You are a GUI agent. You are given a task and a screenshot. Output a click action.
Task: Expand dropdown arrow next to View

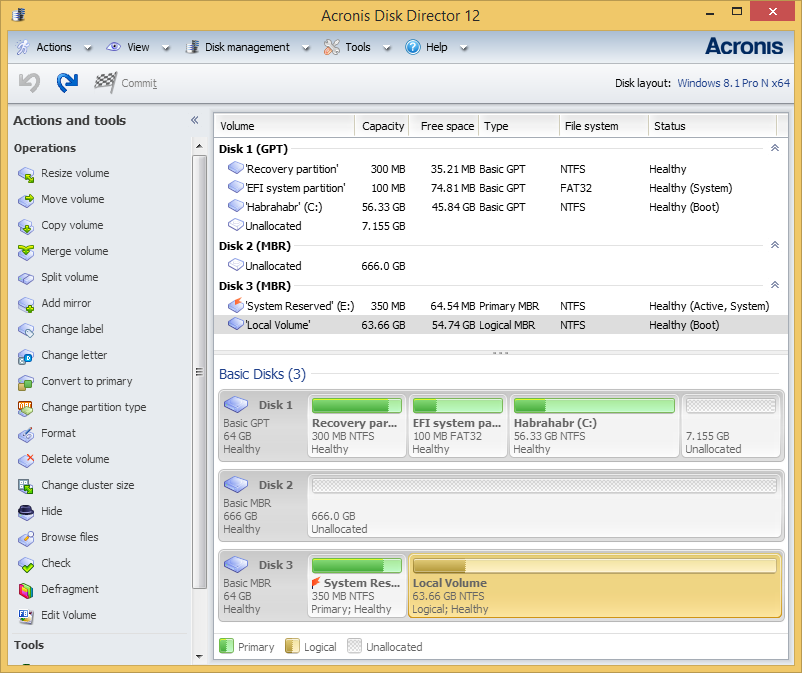tap(166, 48)
